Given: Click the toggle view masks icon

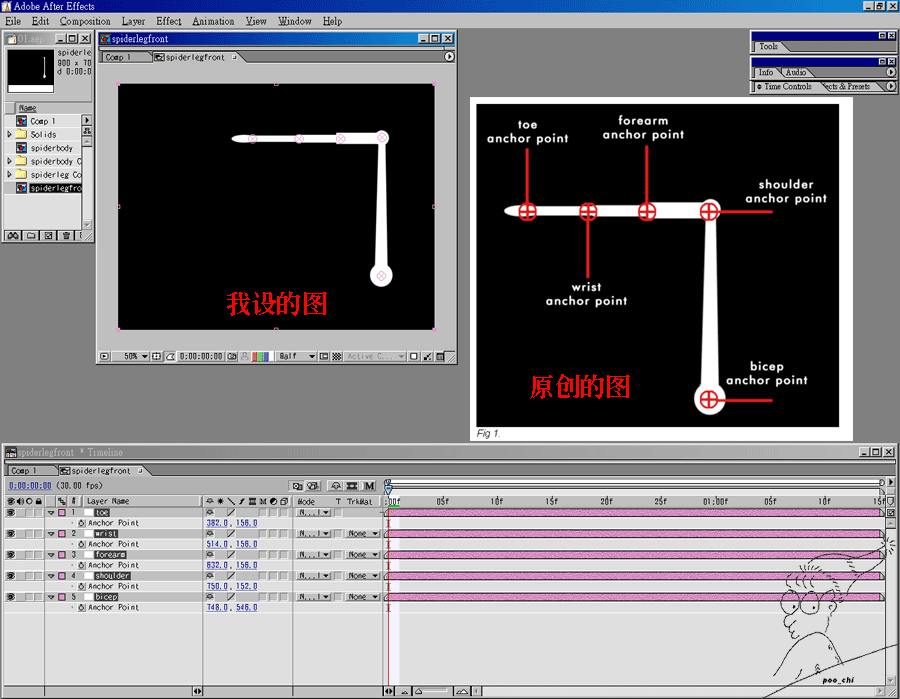Looking at the screenshot, I should tap(170, 356).
